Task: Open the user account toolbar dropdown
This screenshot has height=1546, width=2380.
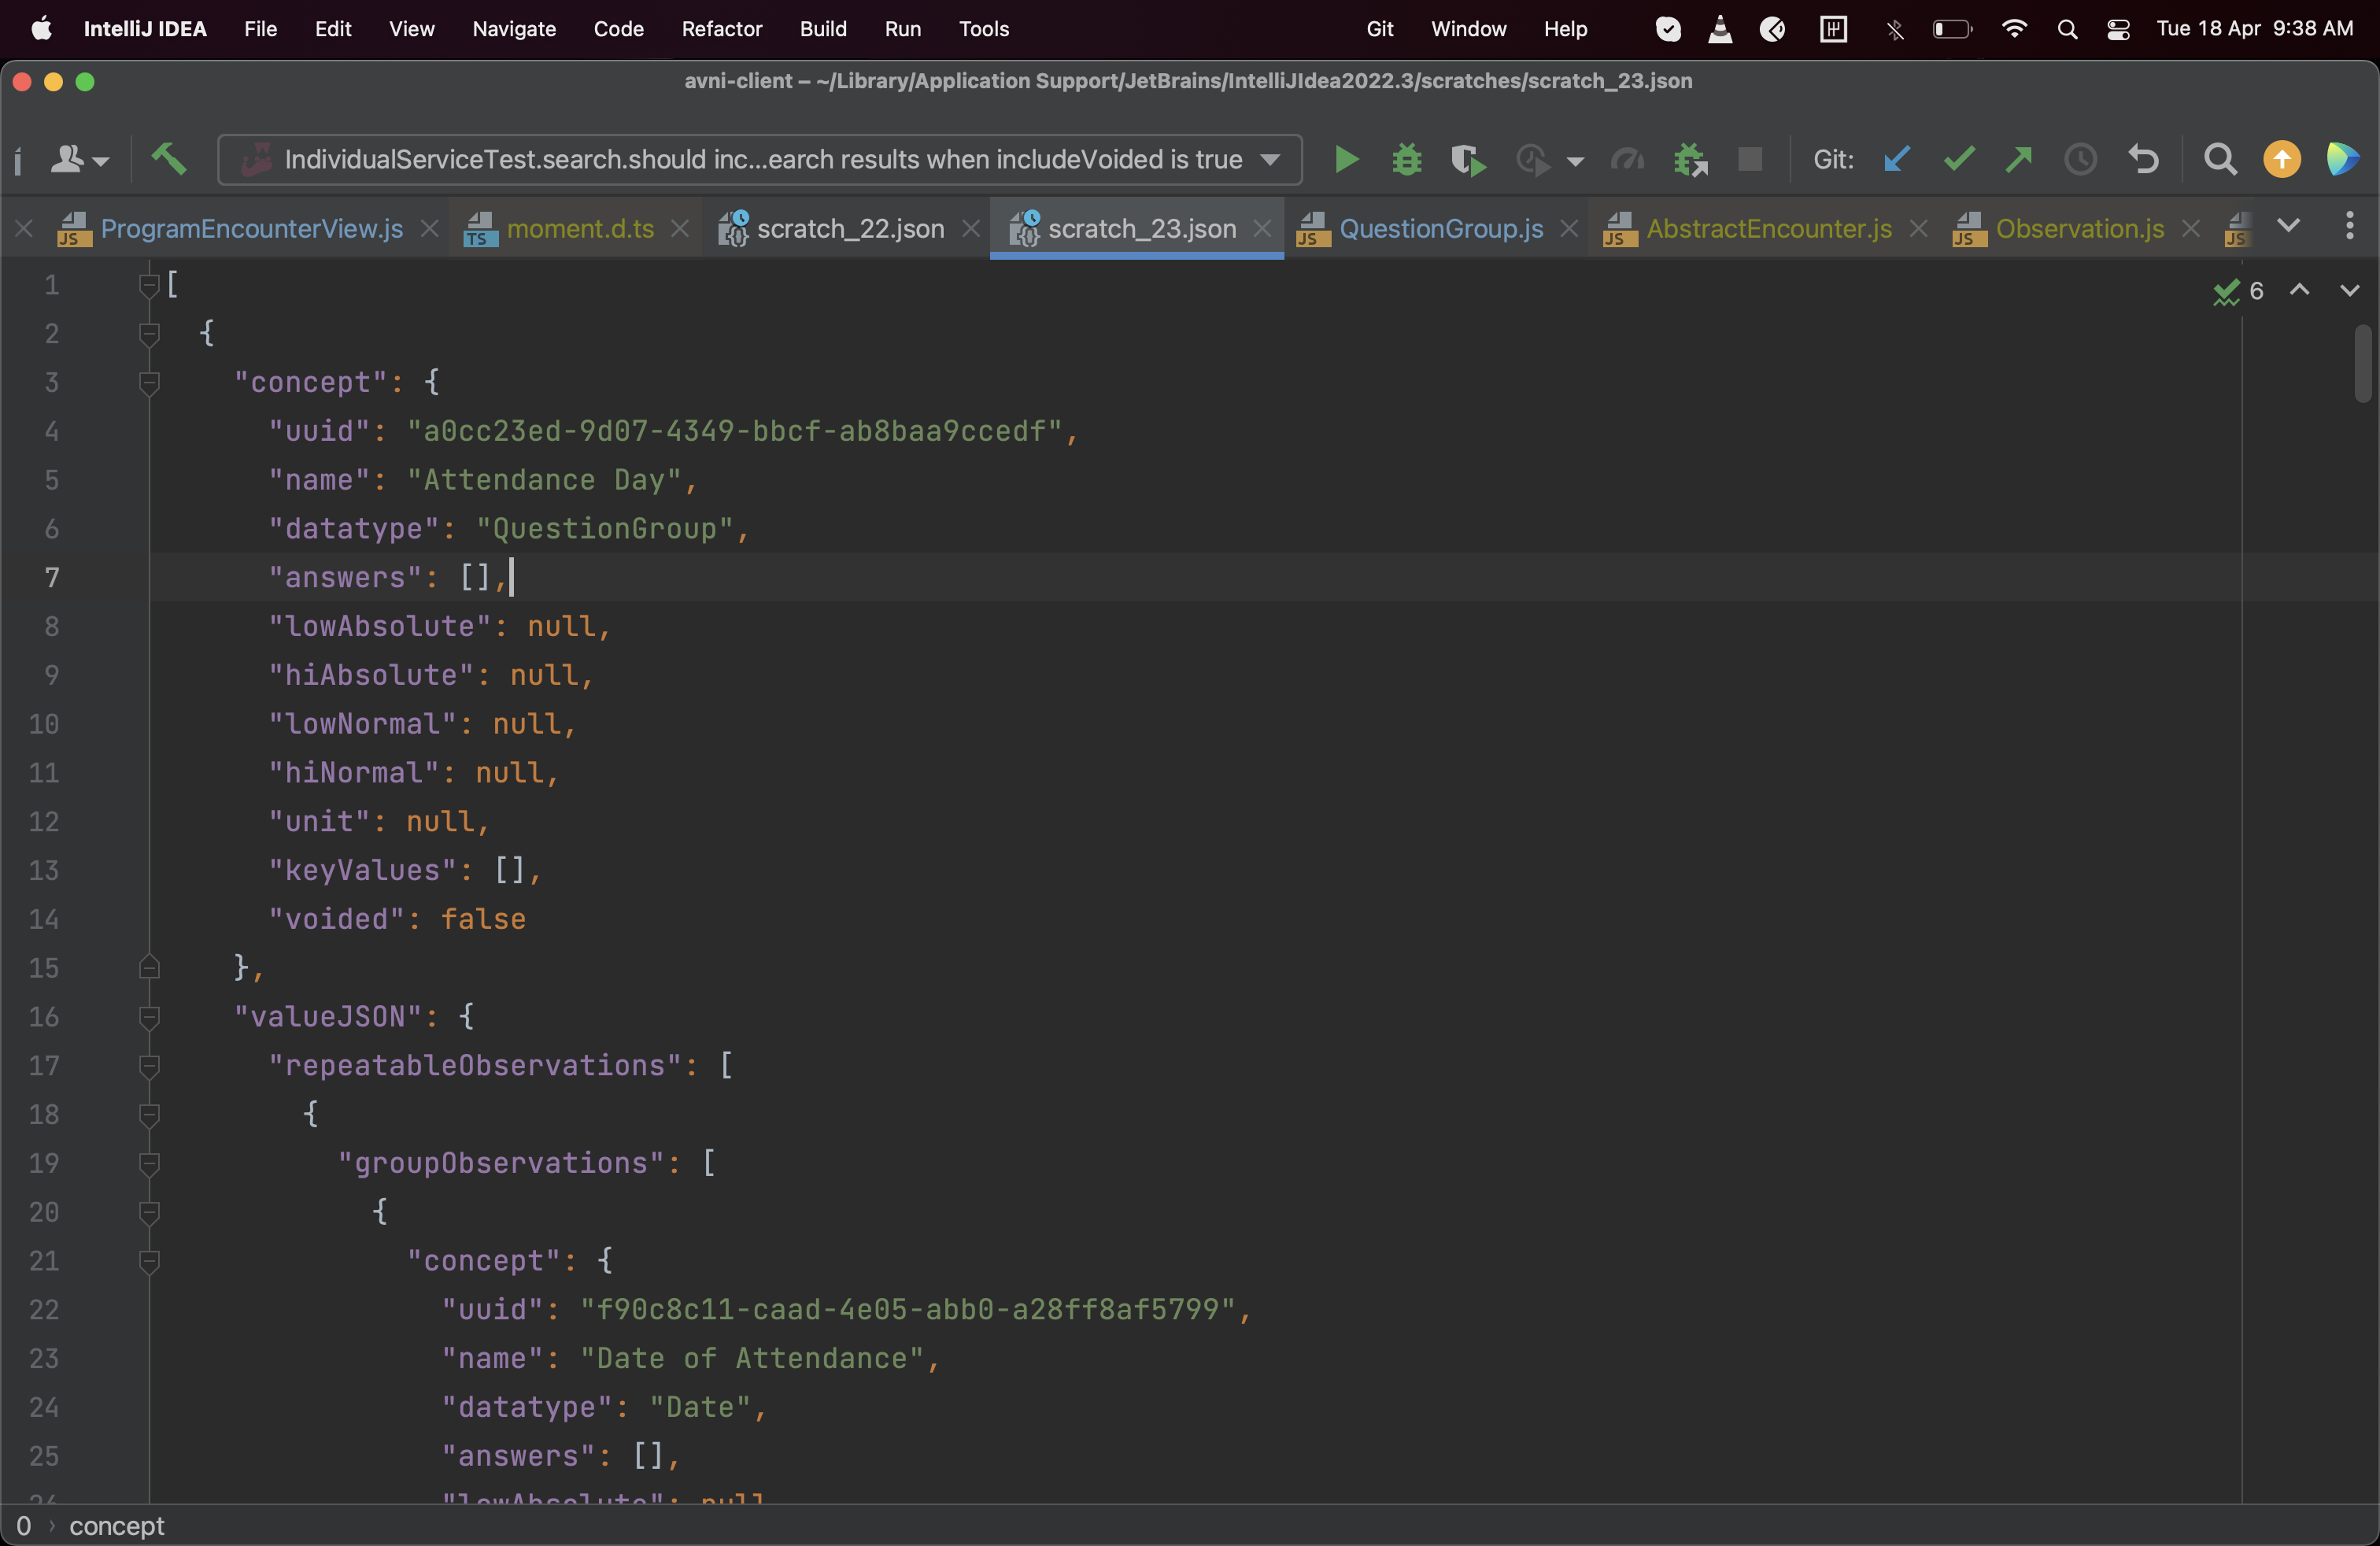Action: coord(79,159)
